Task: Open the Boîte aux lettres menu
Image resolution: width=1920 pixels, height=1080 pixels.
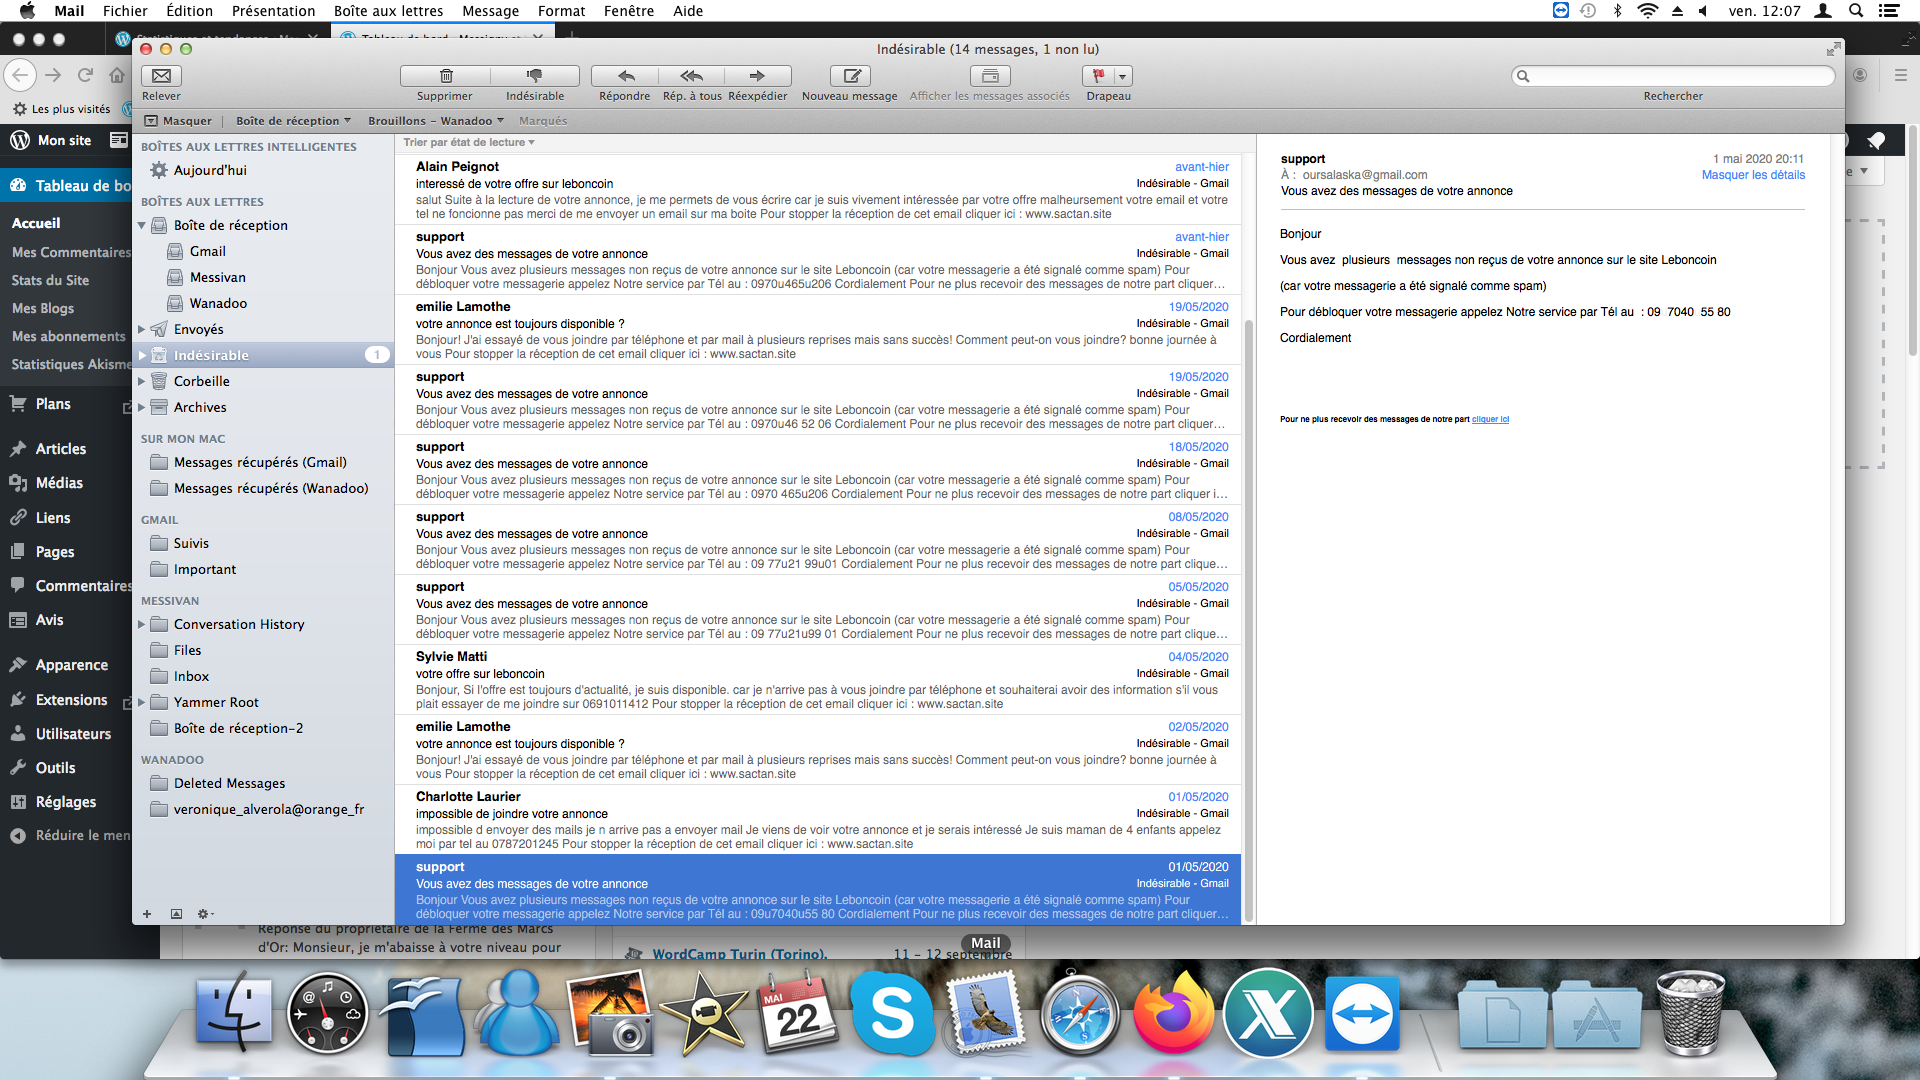Action: 388,11
